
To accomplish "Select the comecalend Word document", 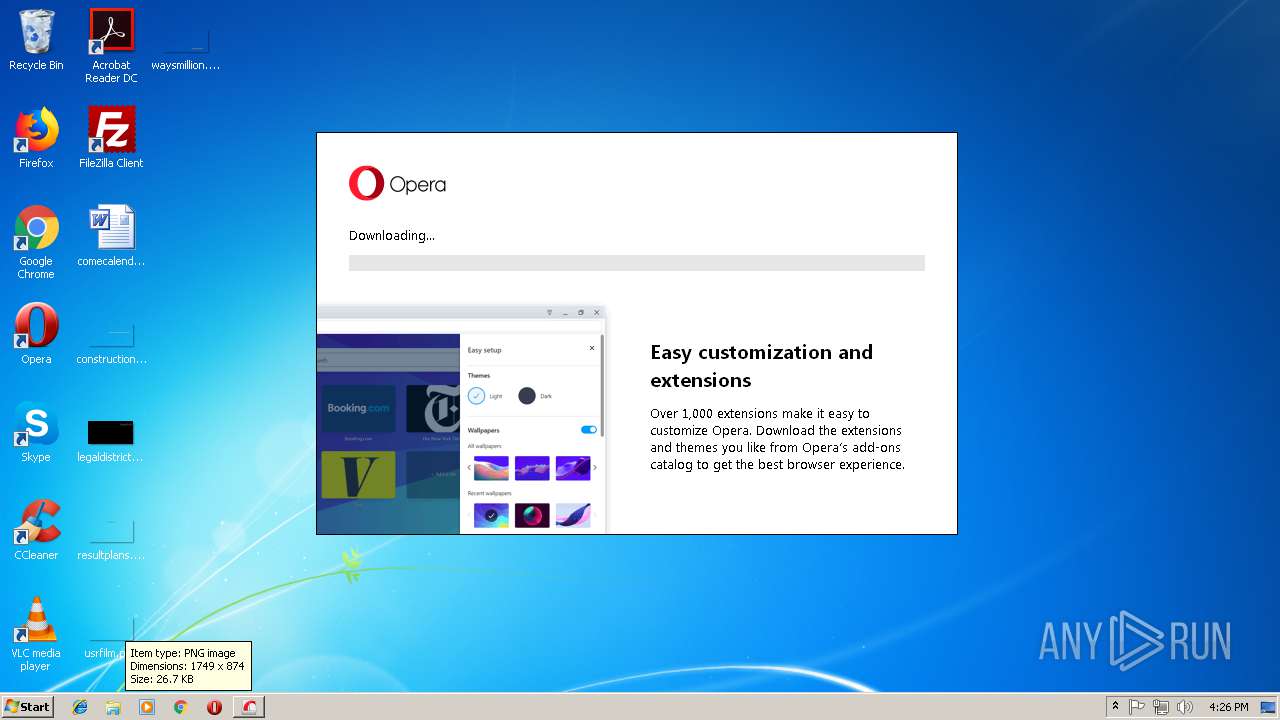I will pos(111,236).
